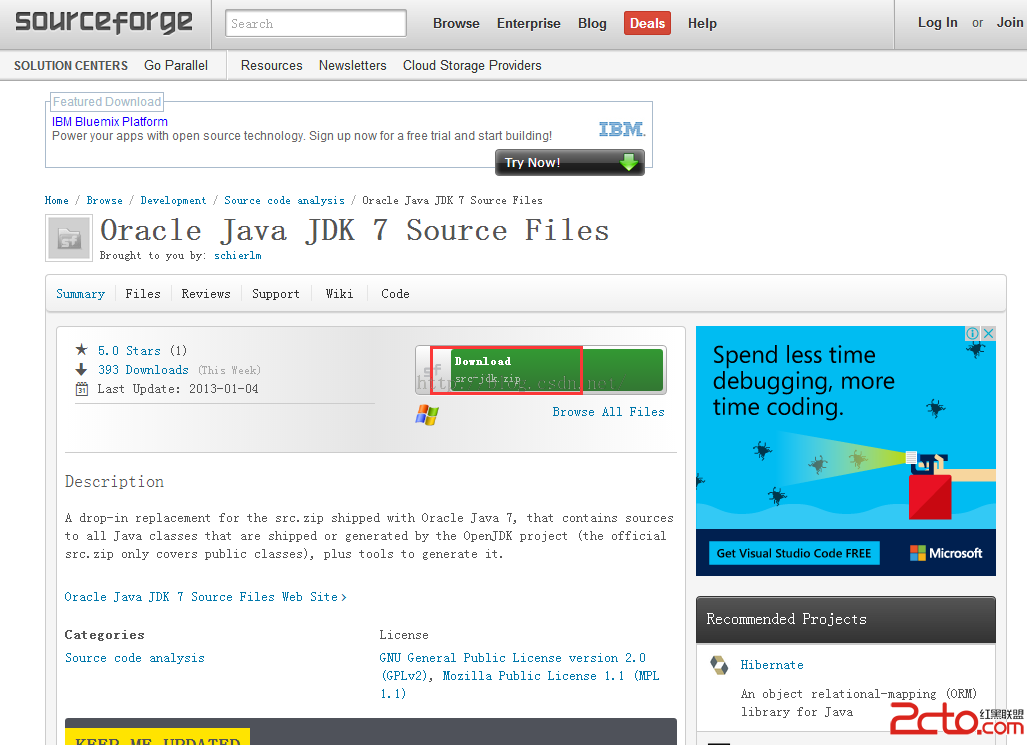Open the 393 Downloads stats link
This screenshot has width=1027, height=745.
143,370
